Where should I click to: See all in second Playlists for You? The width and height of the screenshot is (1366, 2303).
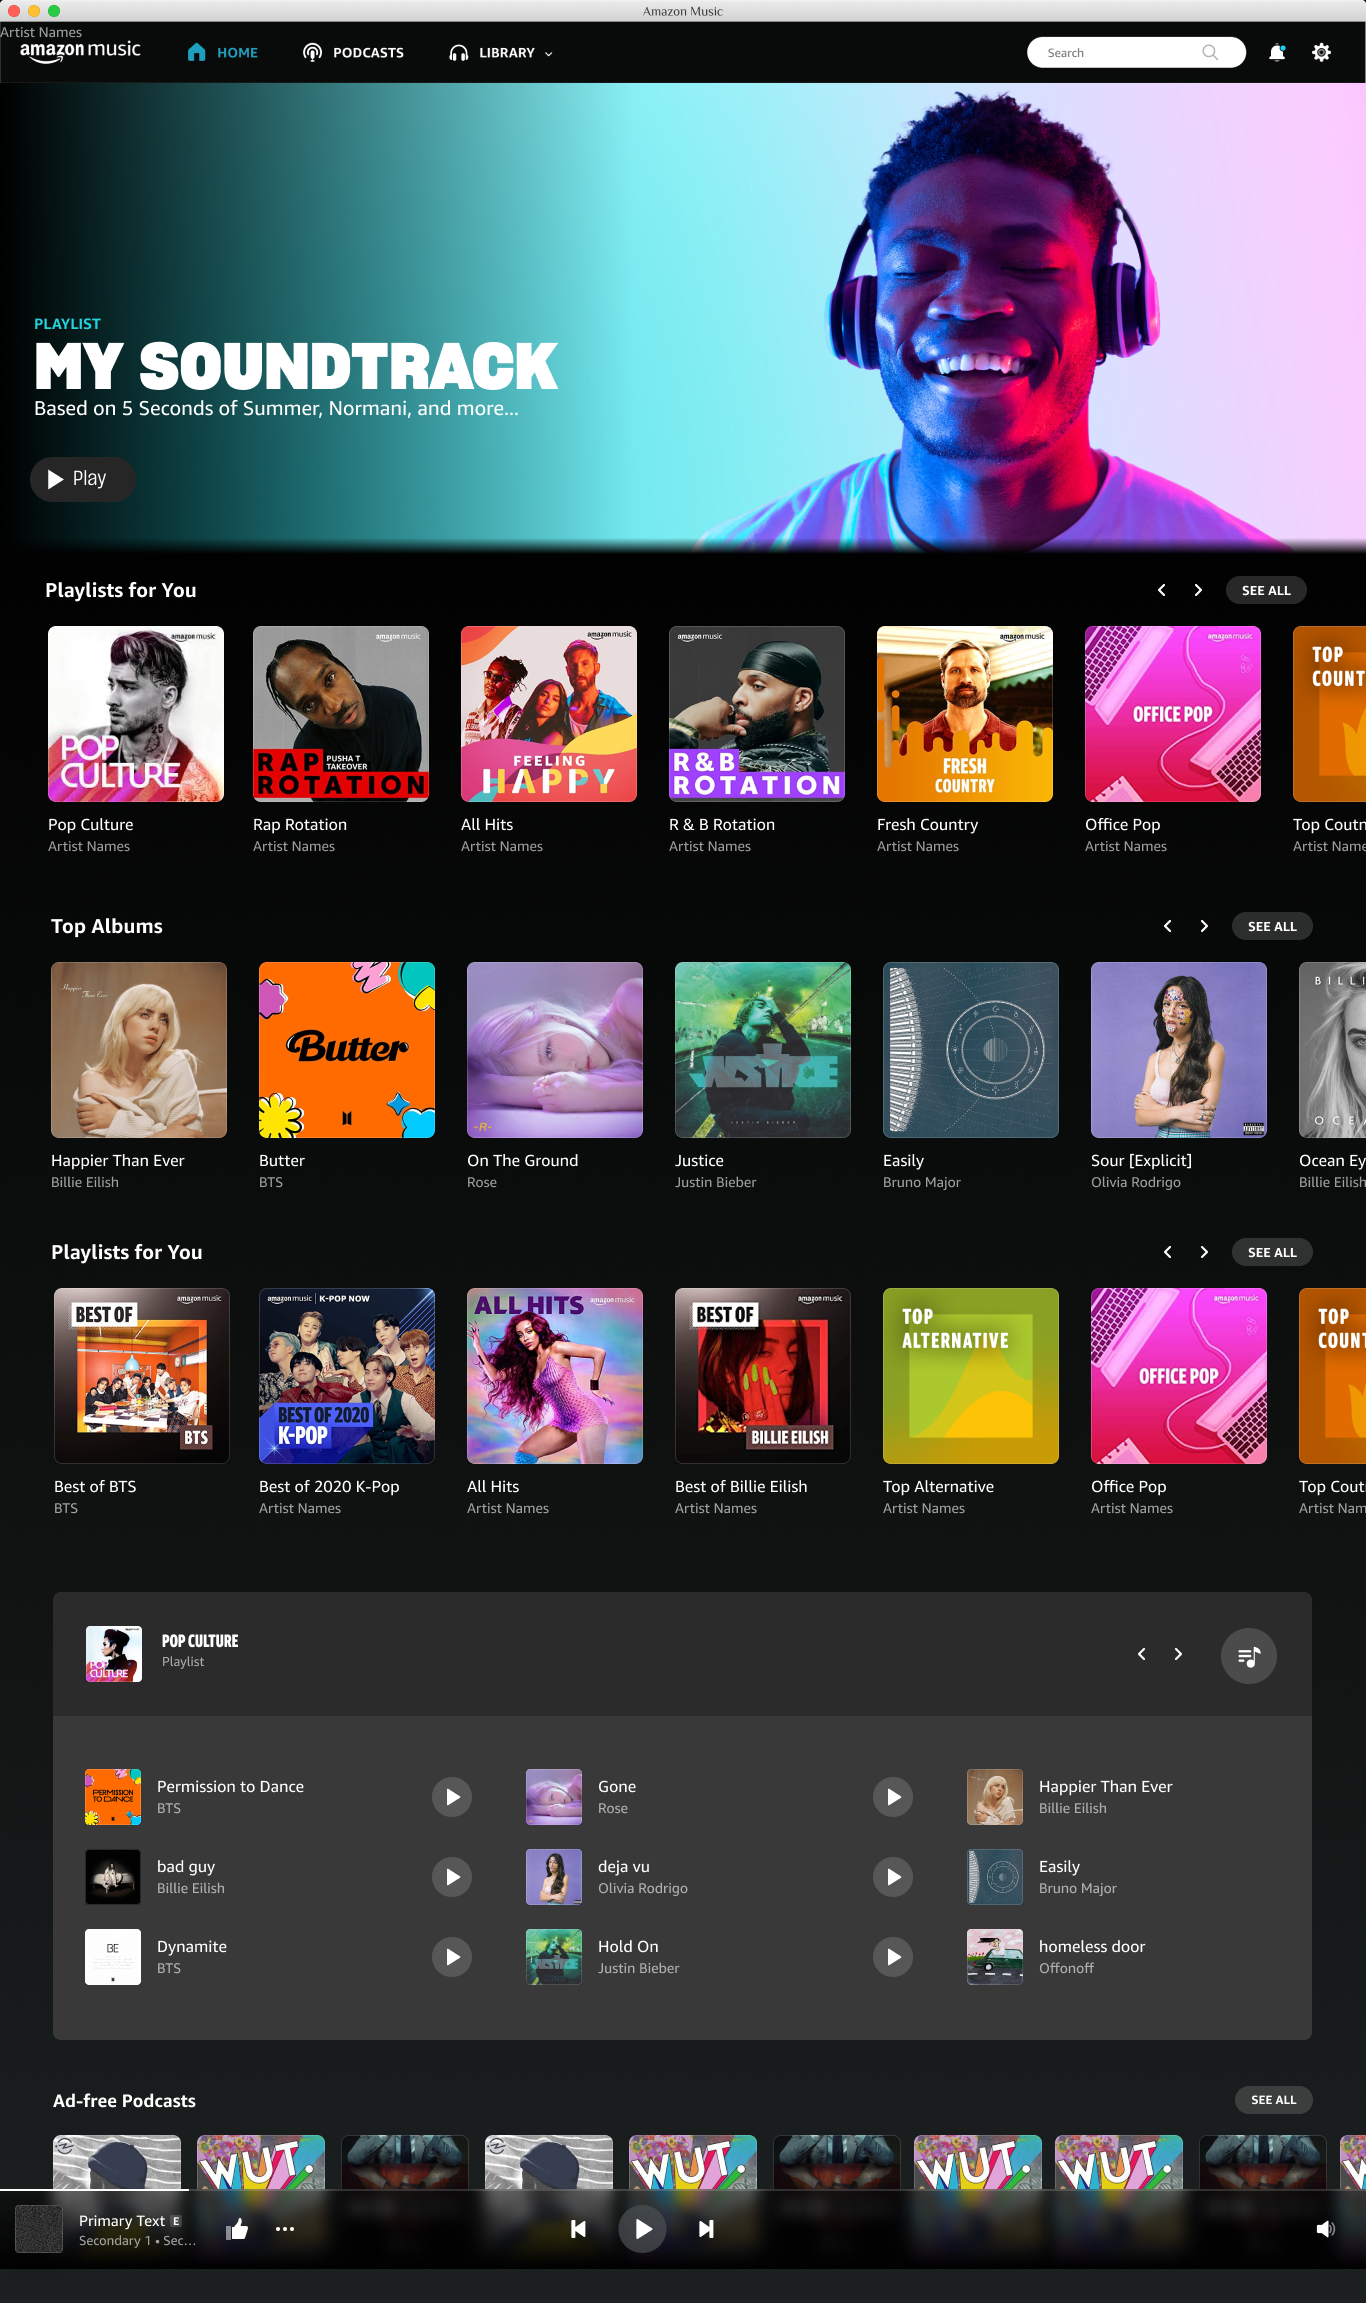coord(1272,1252)
